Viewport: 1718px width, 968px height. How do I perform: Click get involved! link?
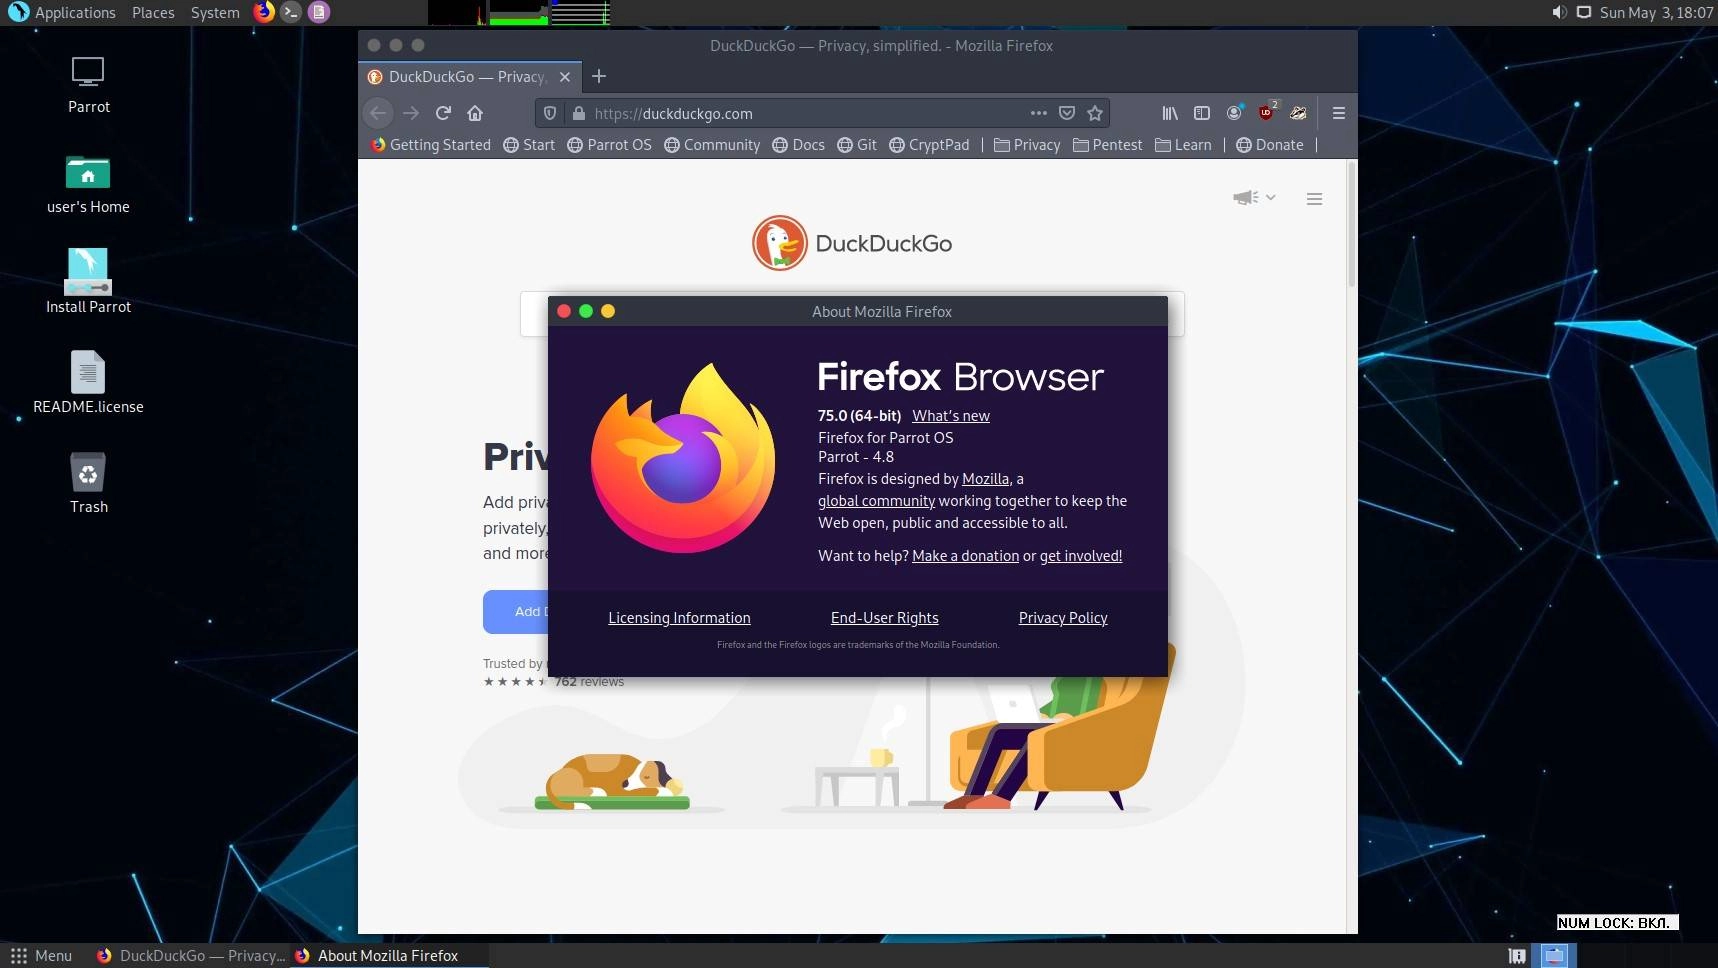(1081, 555)
